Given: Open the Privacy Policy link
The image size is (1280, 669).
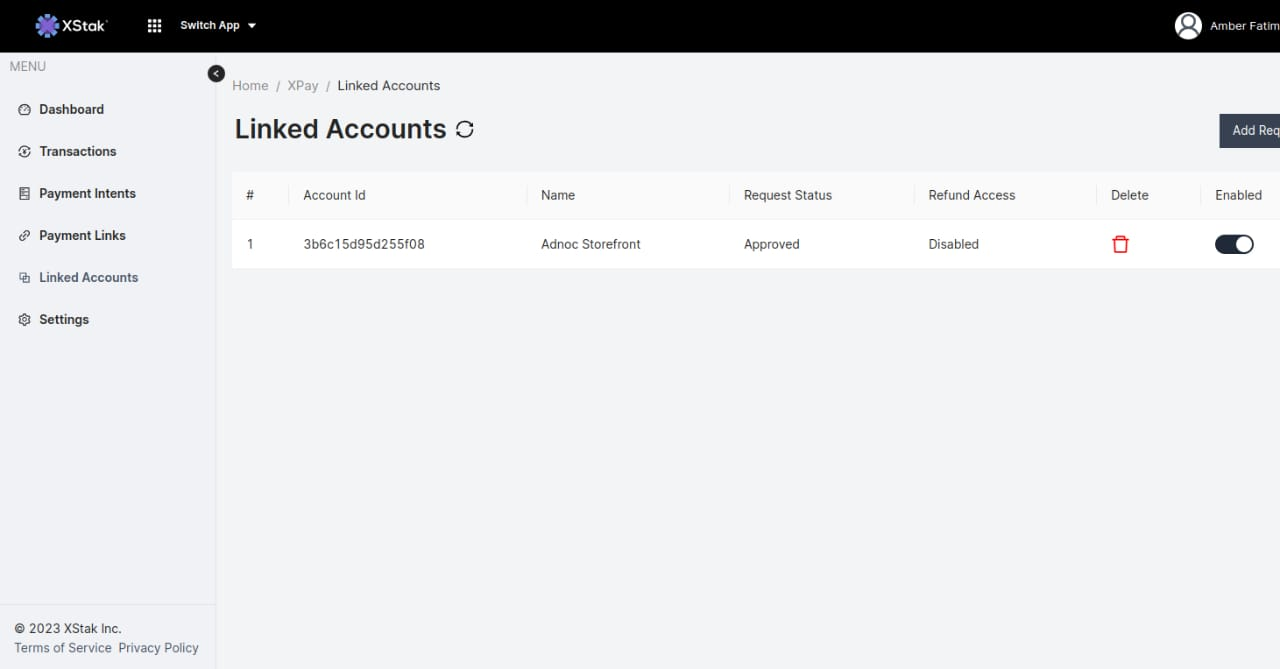Looking at the screenshot, I should [158, 648].
